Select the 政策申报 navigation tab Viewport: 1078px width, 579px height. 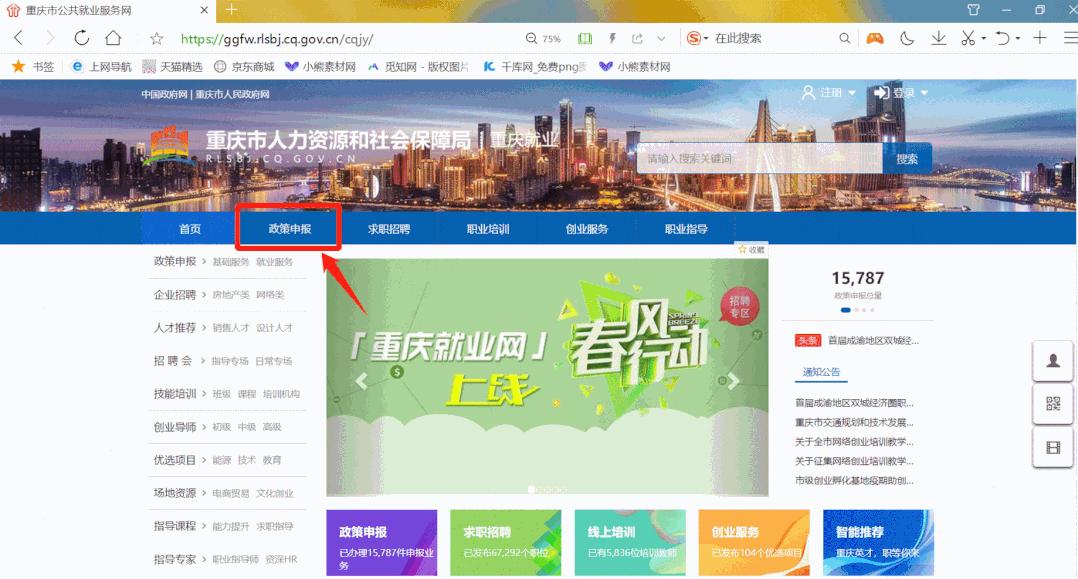pyautogui.click(x=289, y=229)
